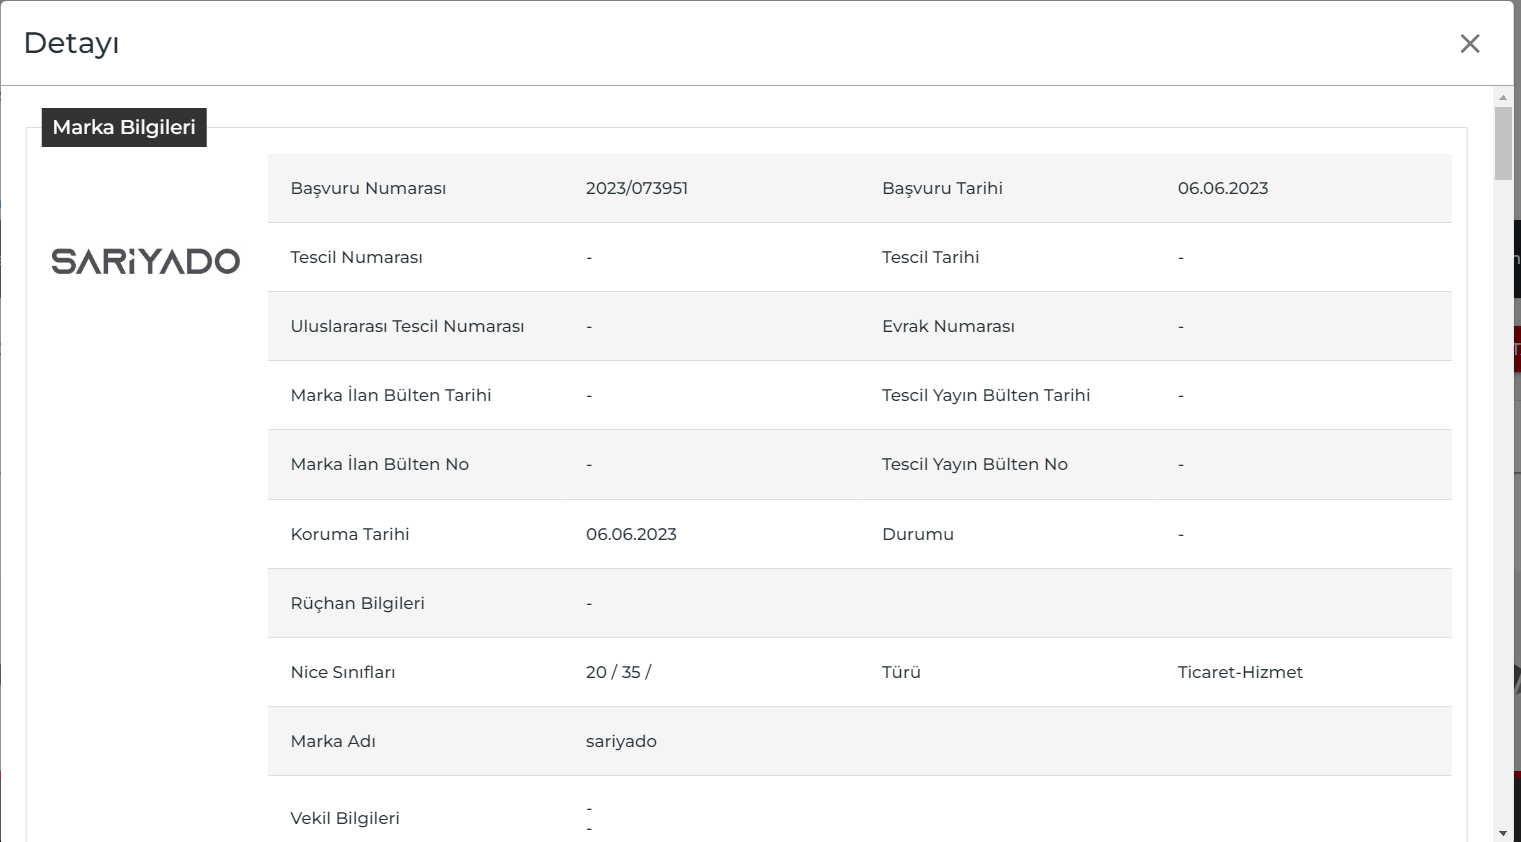
Task: Click the scrollbar down arrow
Action: (1503, 833)
